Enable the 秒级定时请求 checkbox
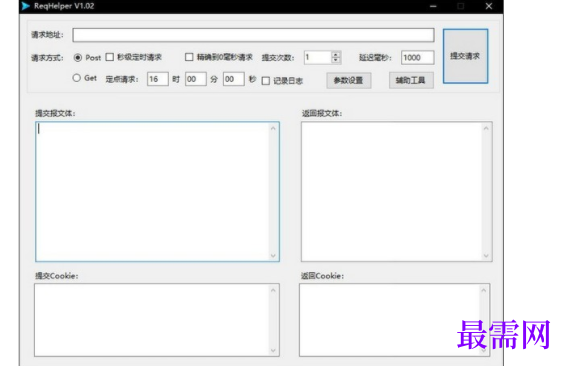The image size is (569, 366). 110,57
